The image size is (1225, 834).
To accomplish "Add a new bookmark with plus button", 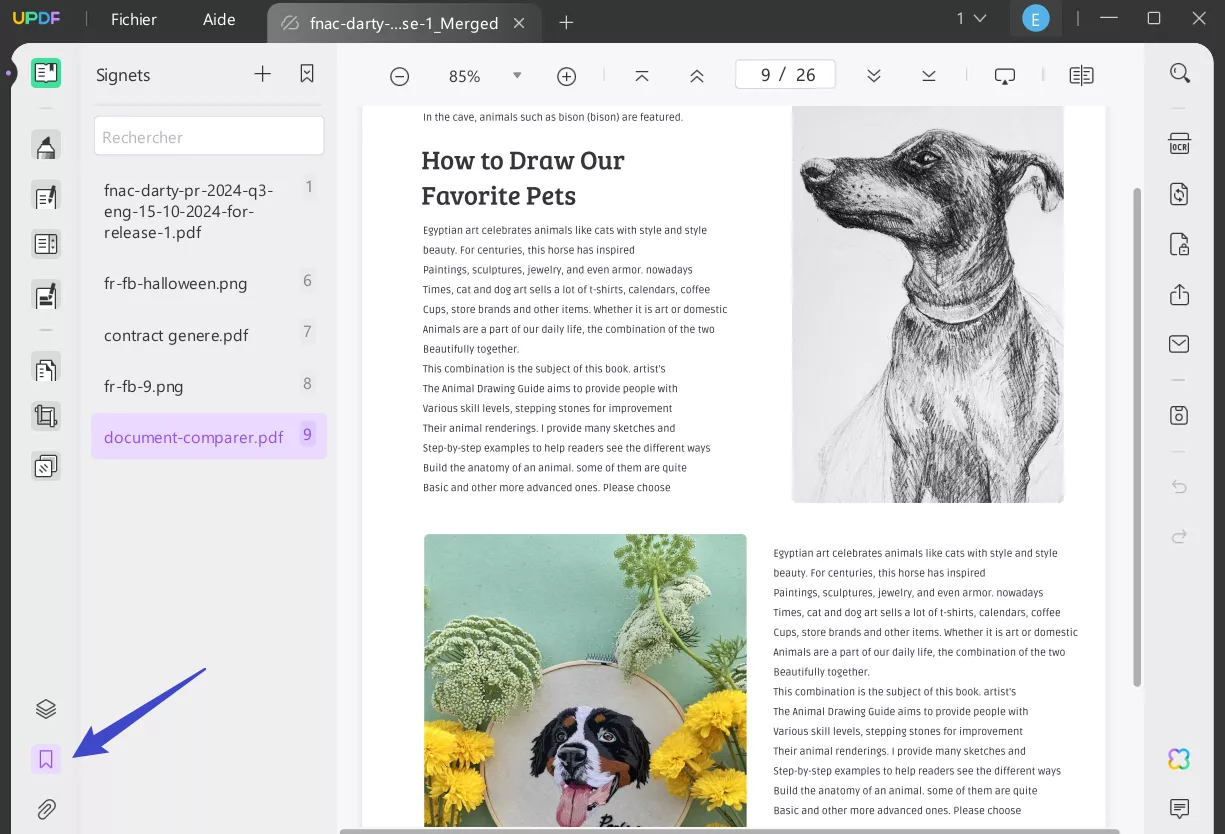I will pyautogui.click(x=262, y=74).
